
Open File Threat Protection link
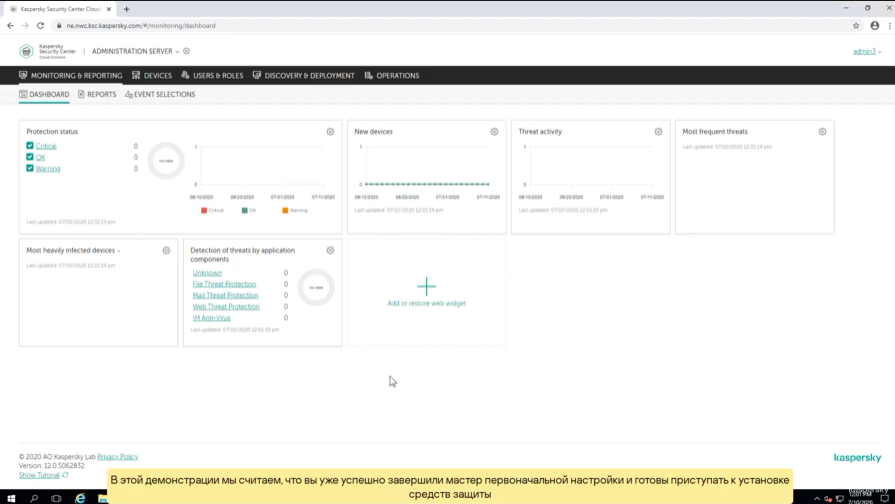pos(224,284)
